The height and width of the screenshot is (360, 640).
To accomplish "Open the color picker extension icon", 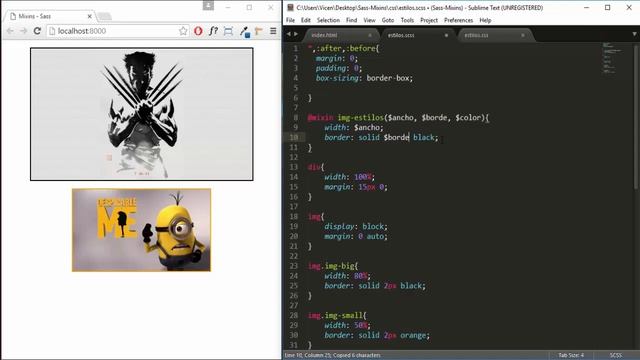I will point(244,31).
